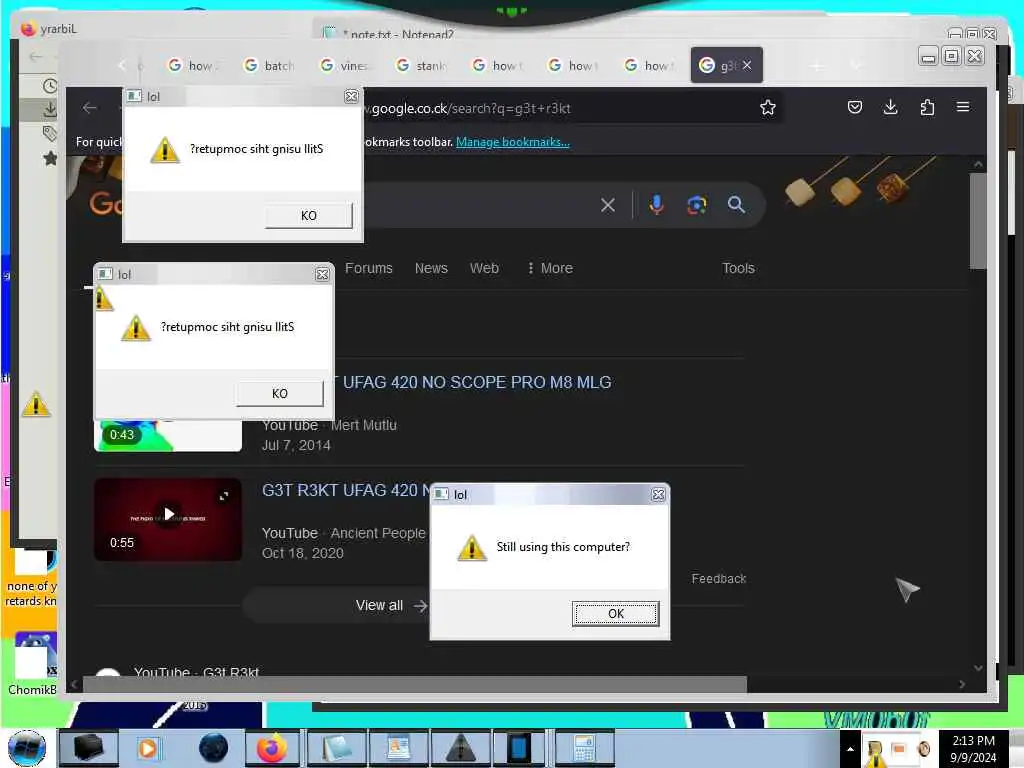Clear the Google search box with X

tap(608, 205)
